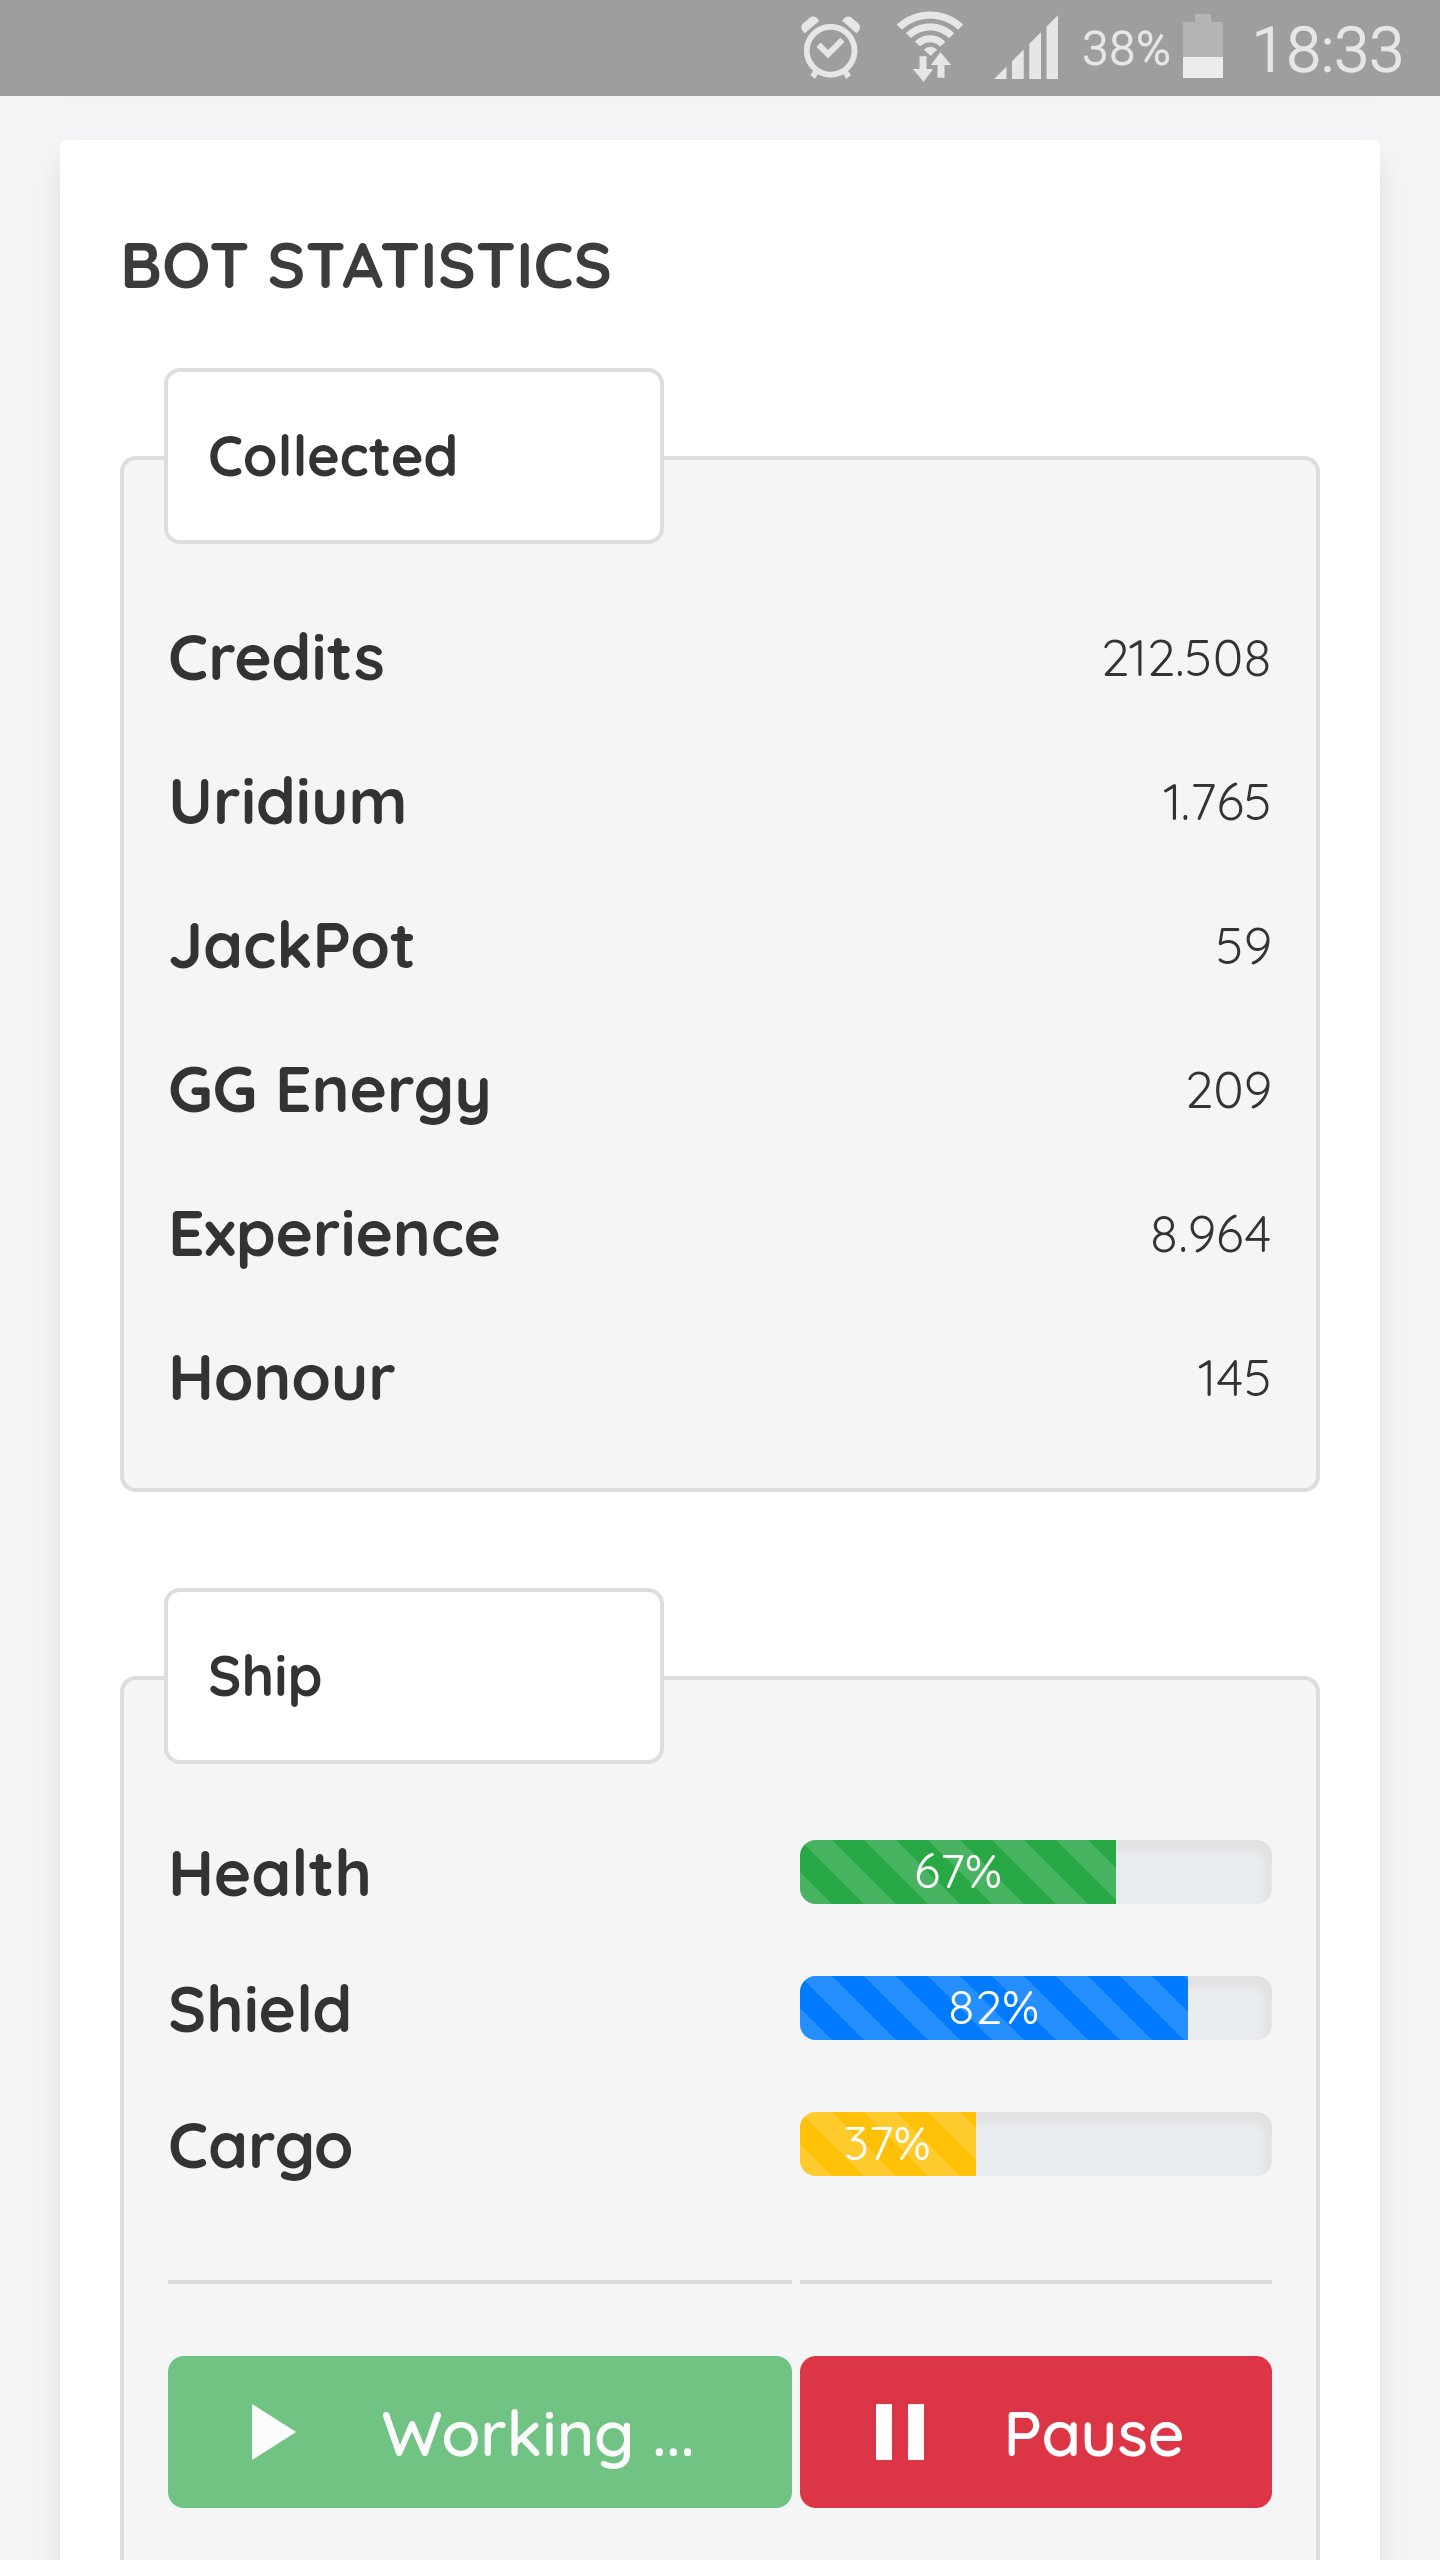
Task: Tap the JackPot value 59
Action: tap(1243, 946)
